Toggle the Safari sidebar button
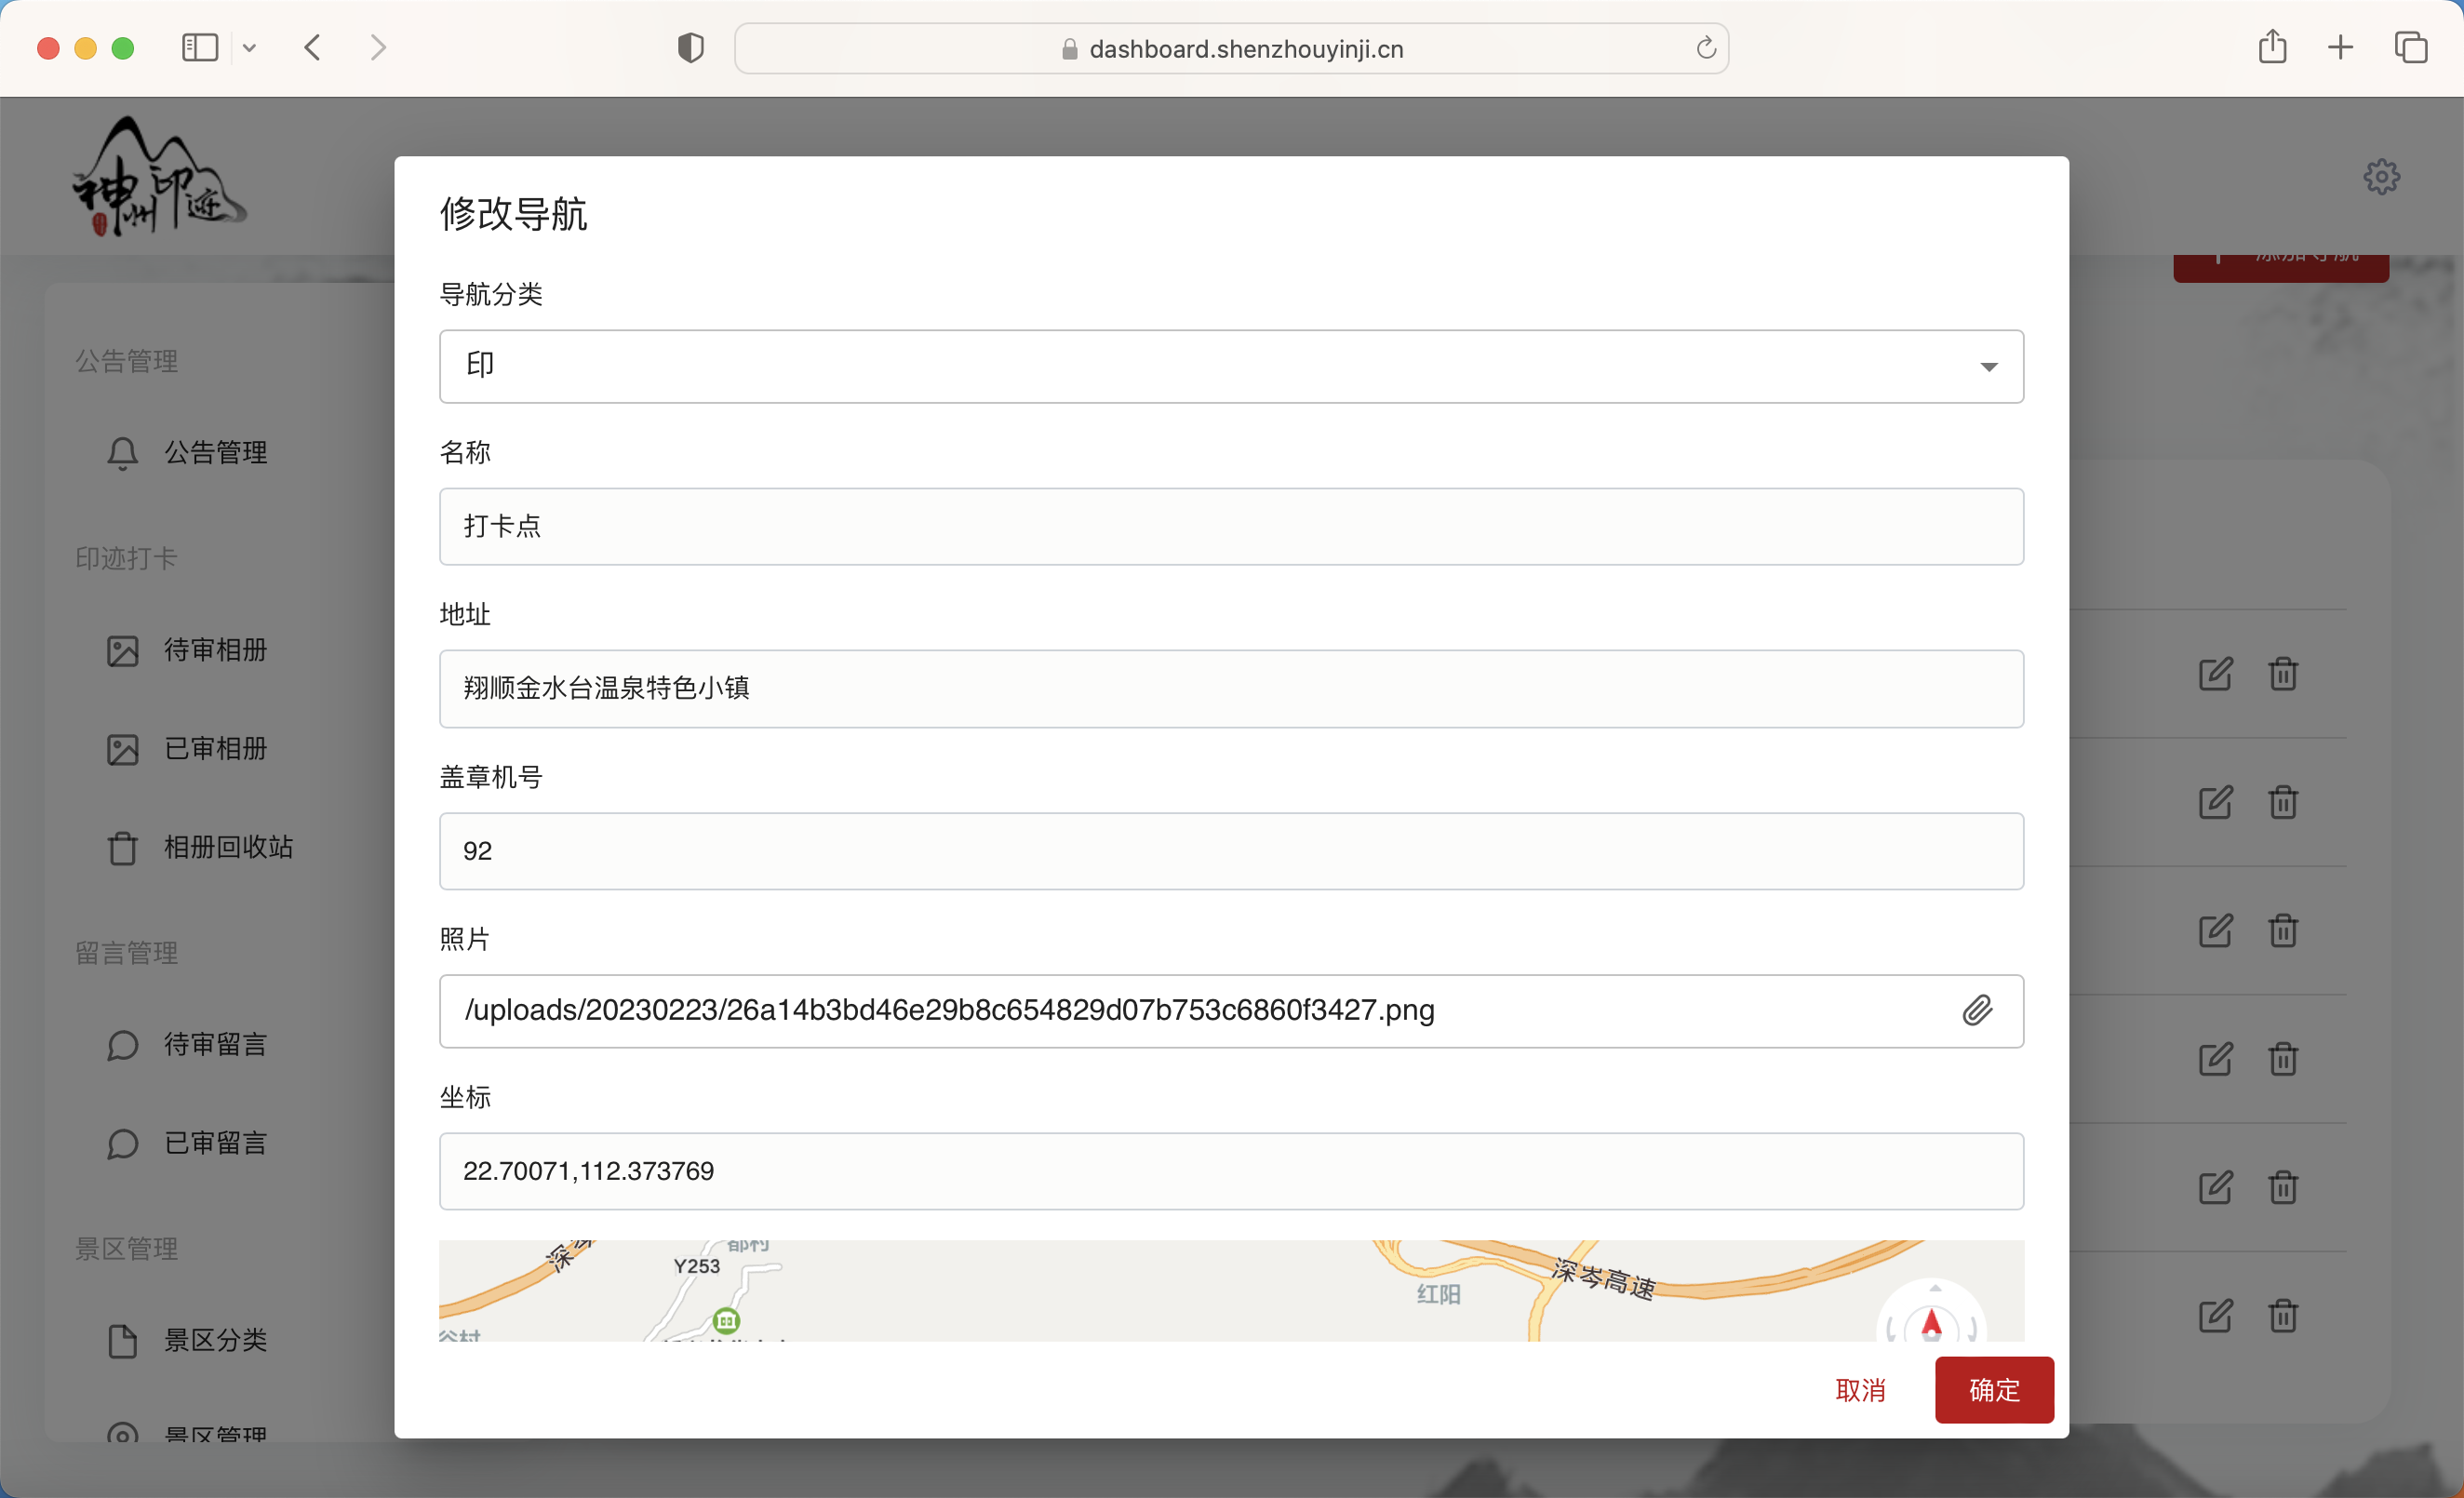Viewport: 2464px width, 1498px height. pyautogui.click(x=200, y=47)
